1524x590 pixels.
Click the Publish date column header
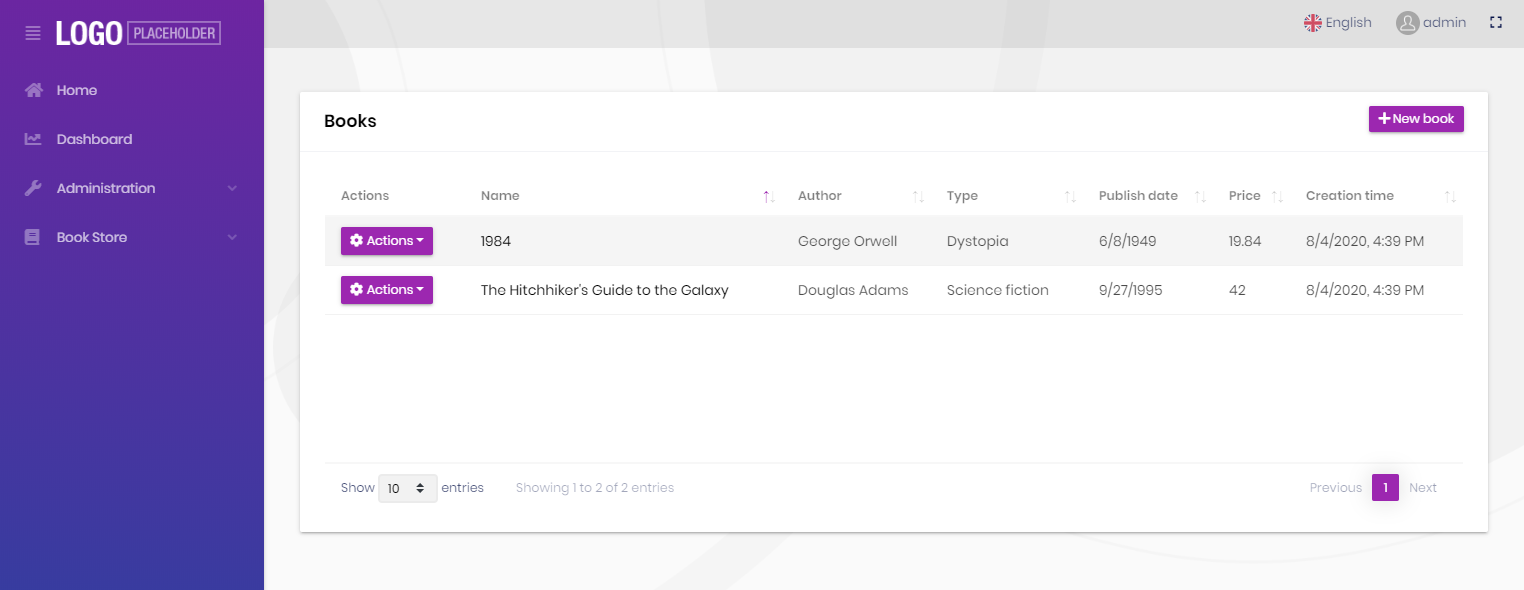pos(1138,196)
